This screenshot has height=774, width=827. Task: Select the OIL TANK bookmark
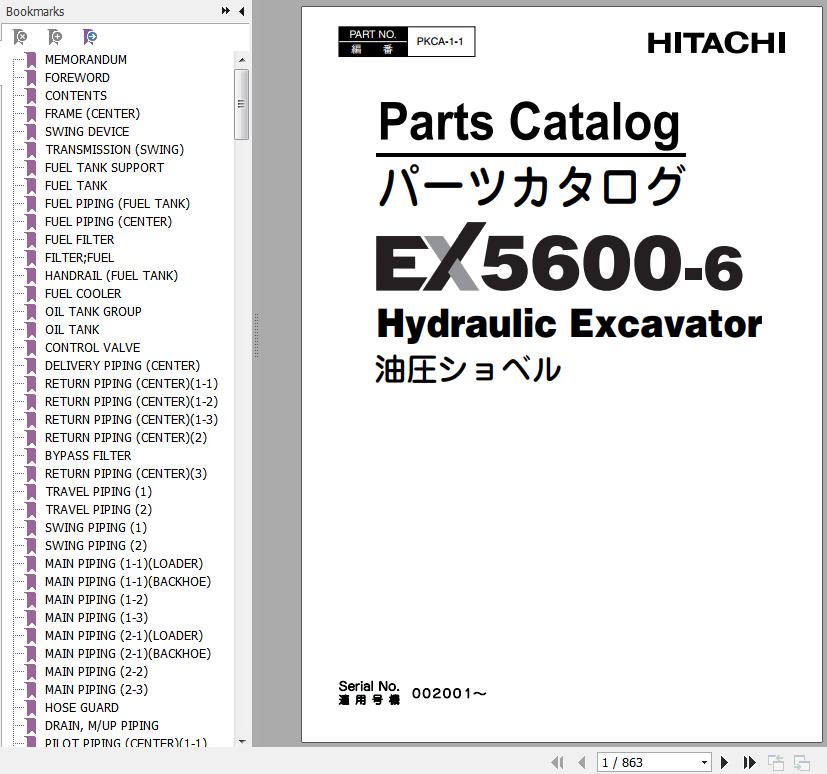coord(72,330)
